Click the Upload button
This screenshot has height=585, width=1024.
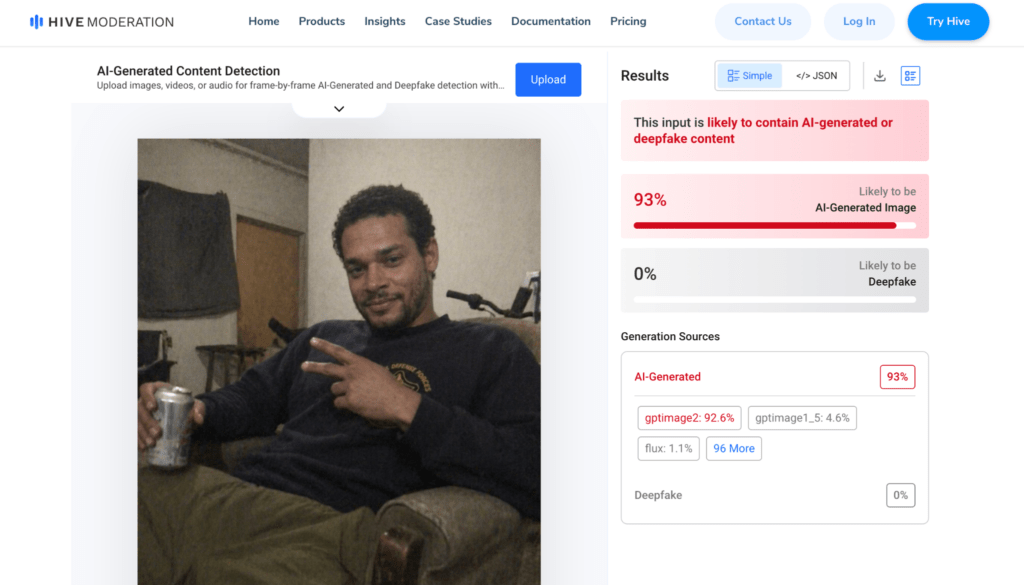(x=548, y=80)
